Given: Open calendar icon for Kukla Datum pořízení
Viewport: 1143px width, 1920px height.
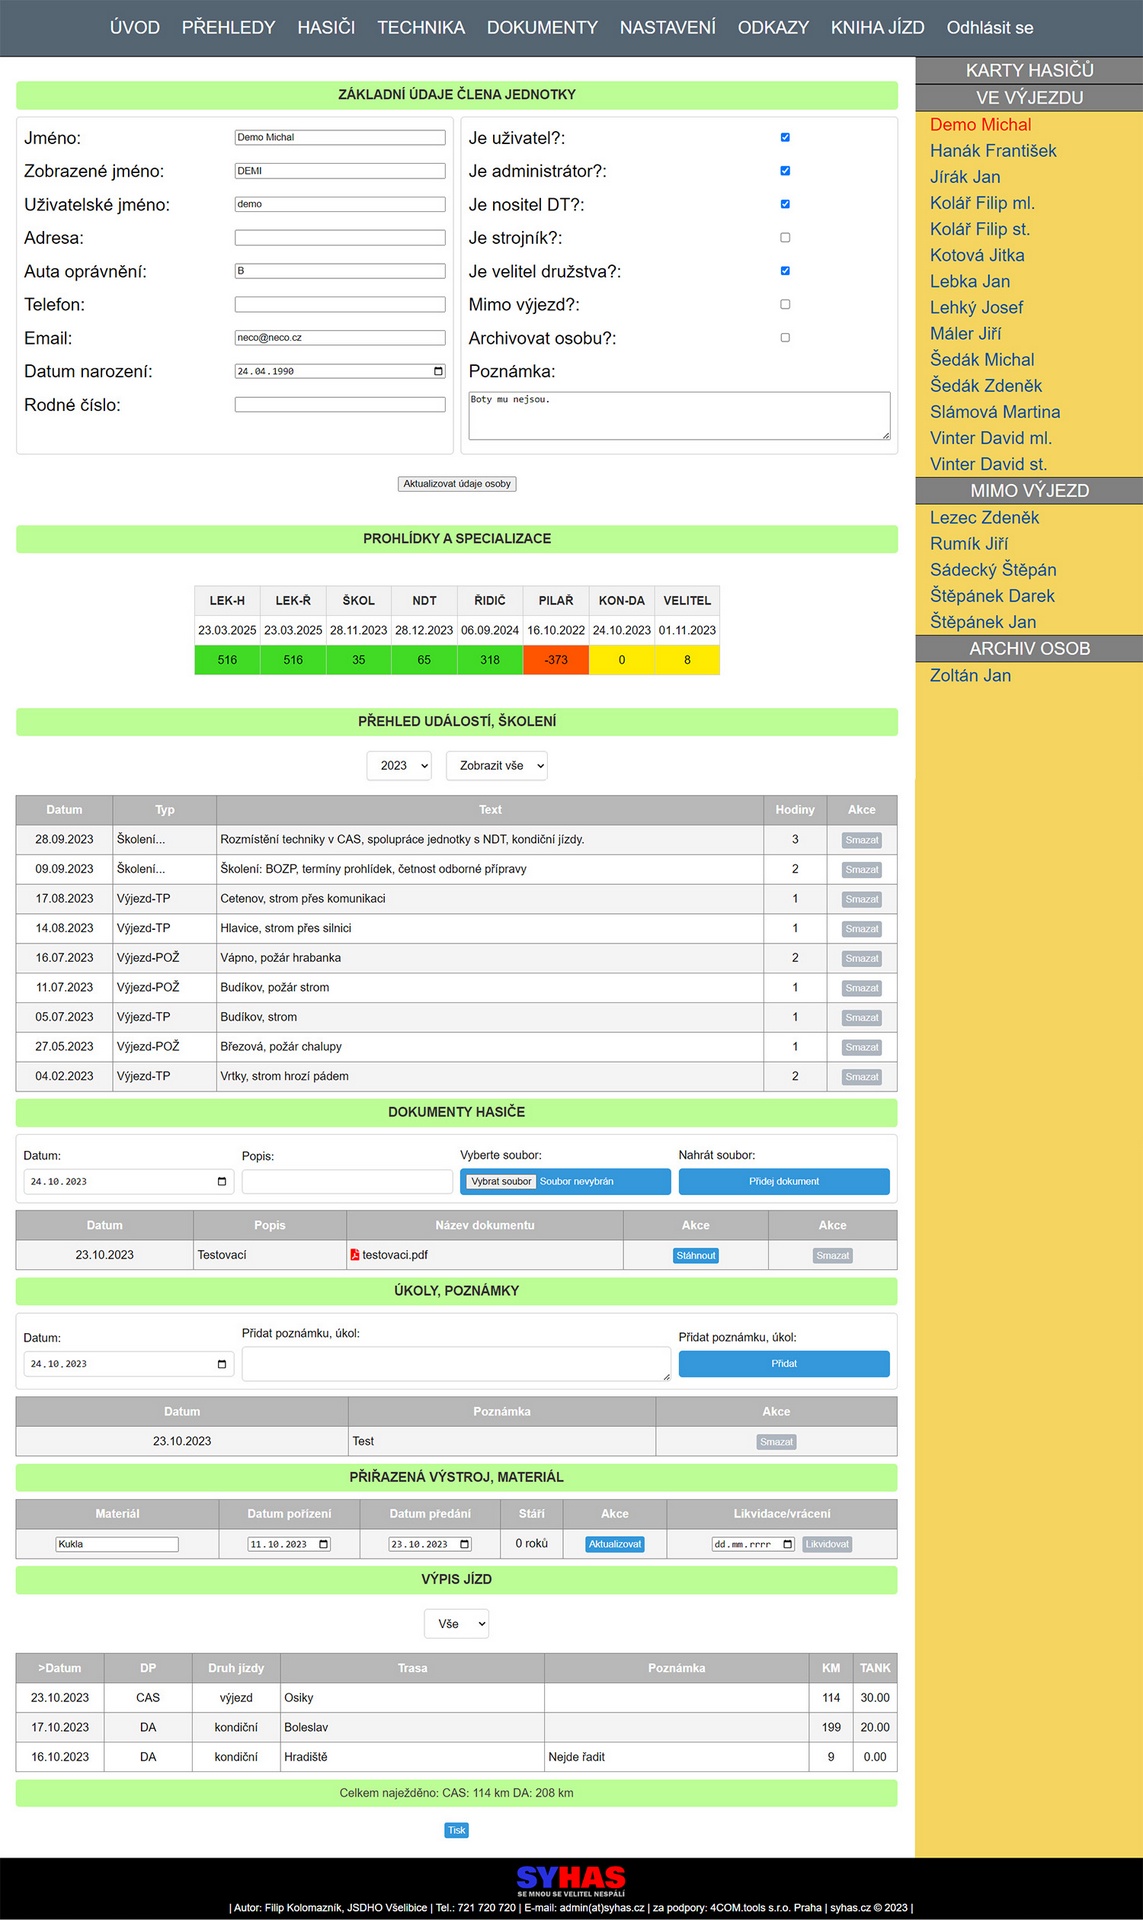Looking at the screenshot, I should click(323, 1545).
